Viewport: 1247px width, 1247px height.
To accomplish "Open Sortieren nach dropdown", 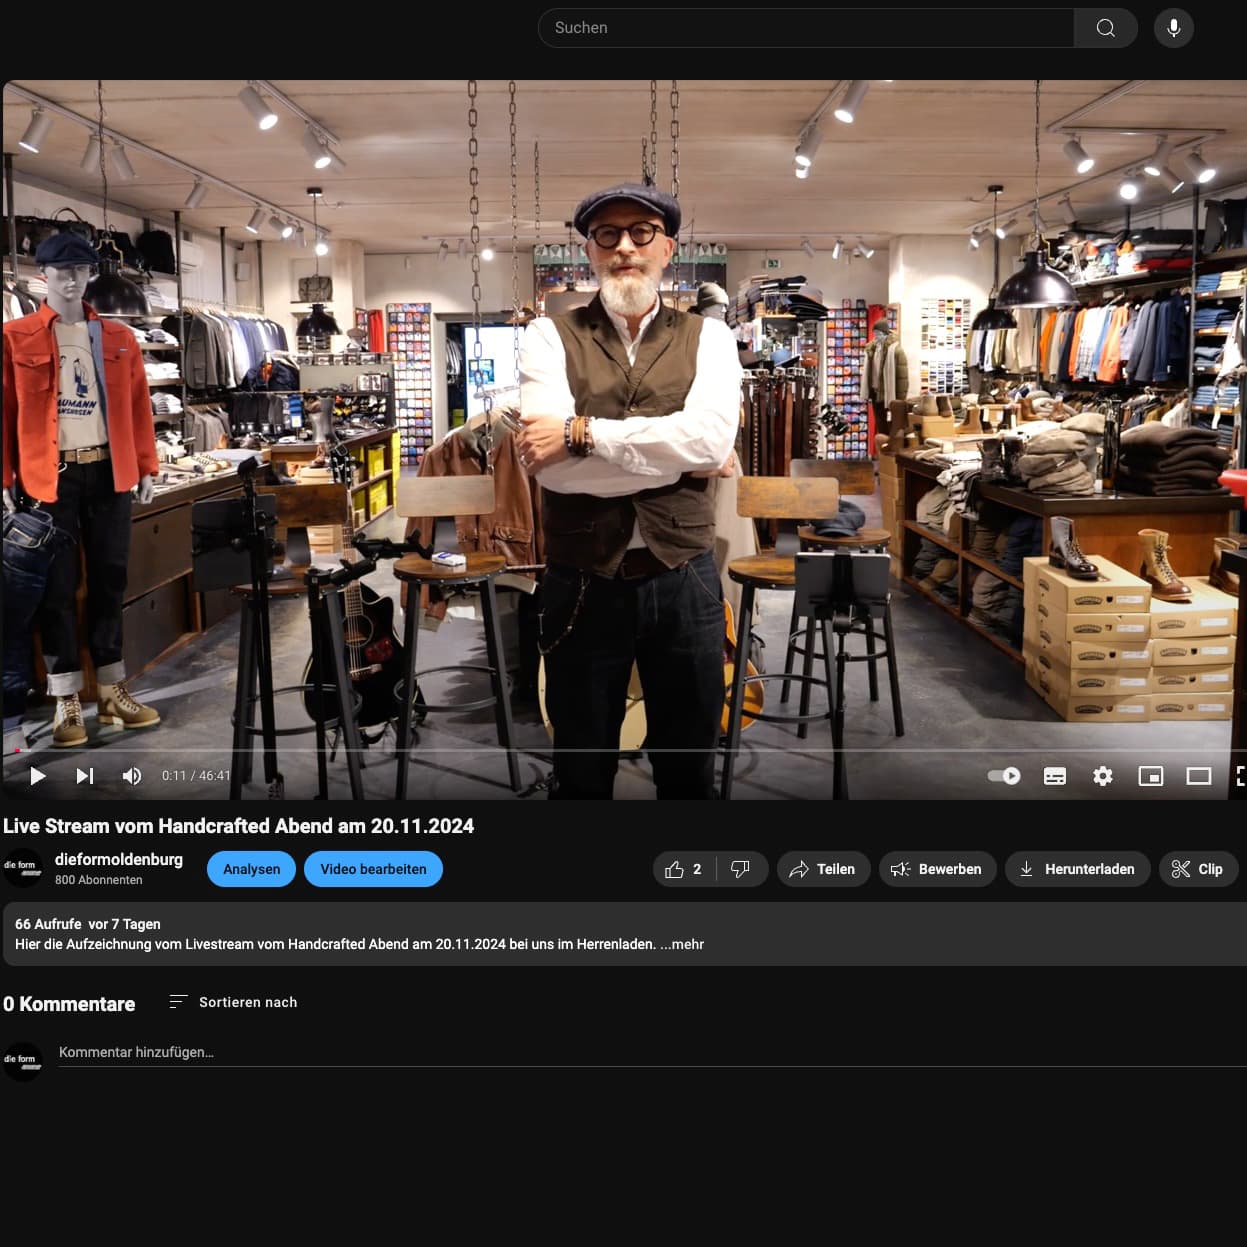I will tap(234, 1002).
